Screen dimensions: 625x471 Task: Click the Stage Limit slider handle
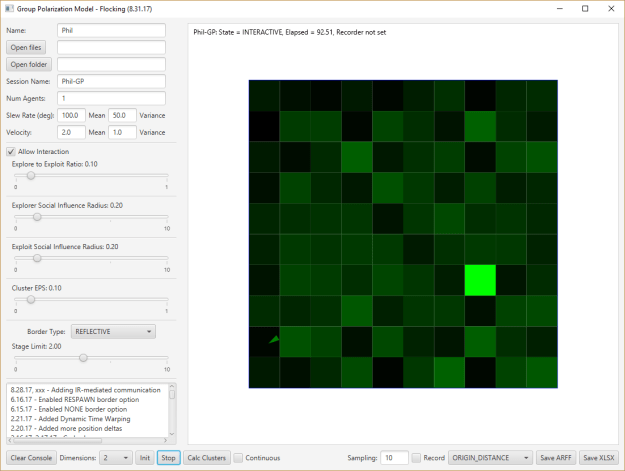click(x=83, y=357)
